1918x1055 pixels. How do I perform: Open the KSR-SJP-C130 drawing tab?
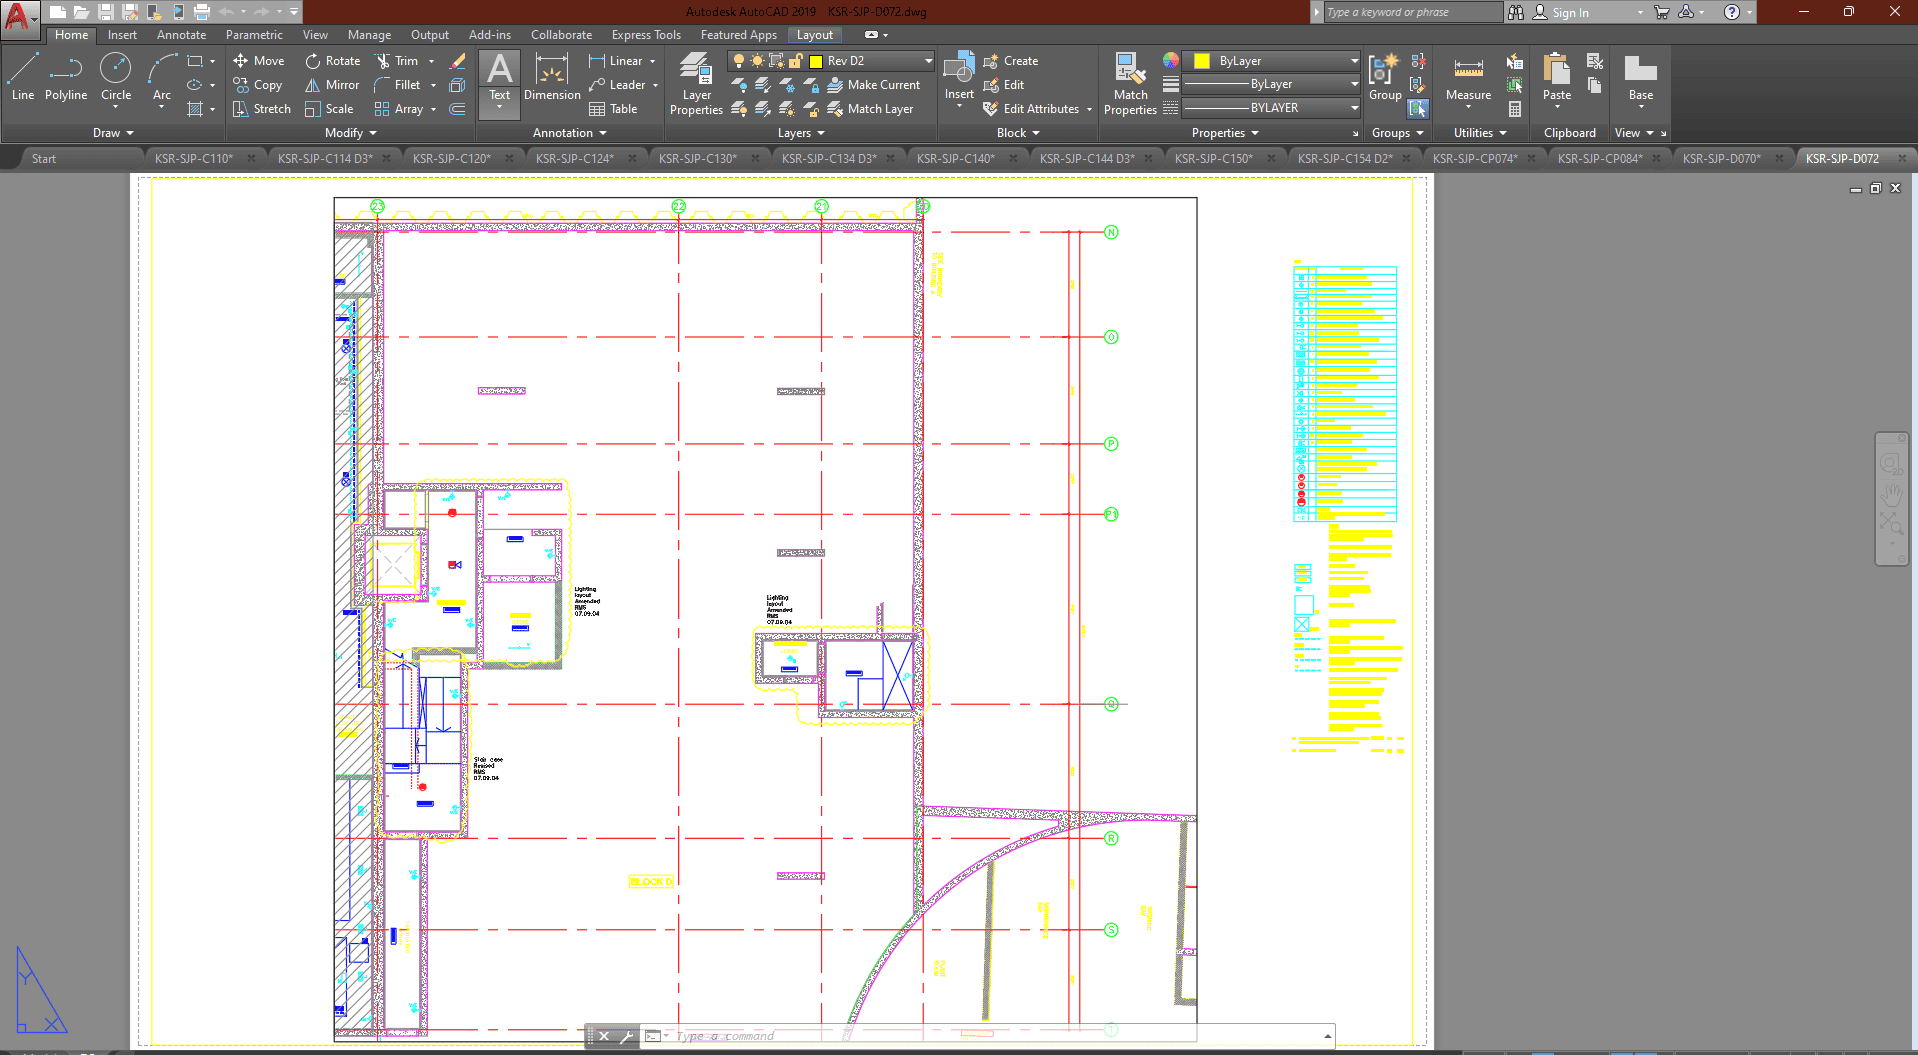tap(697, 158)
